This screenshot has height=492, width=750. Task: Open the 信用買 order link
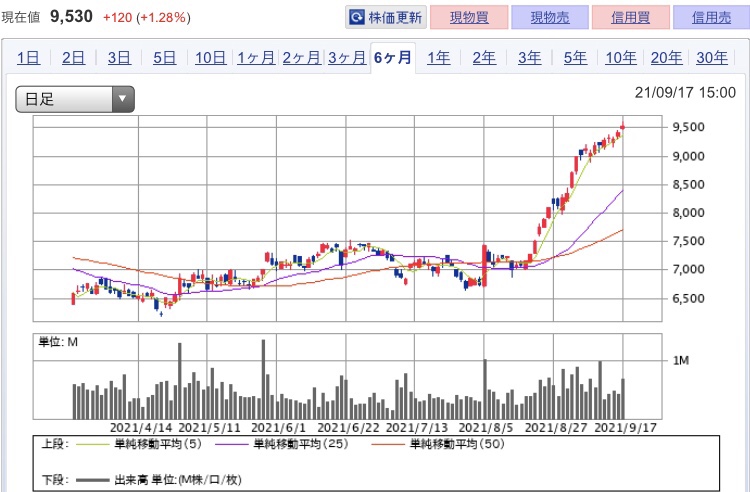[x=630, y=18]
